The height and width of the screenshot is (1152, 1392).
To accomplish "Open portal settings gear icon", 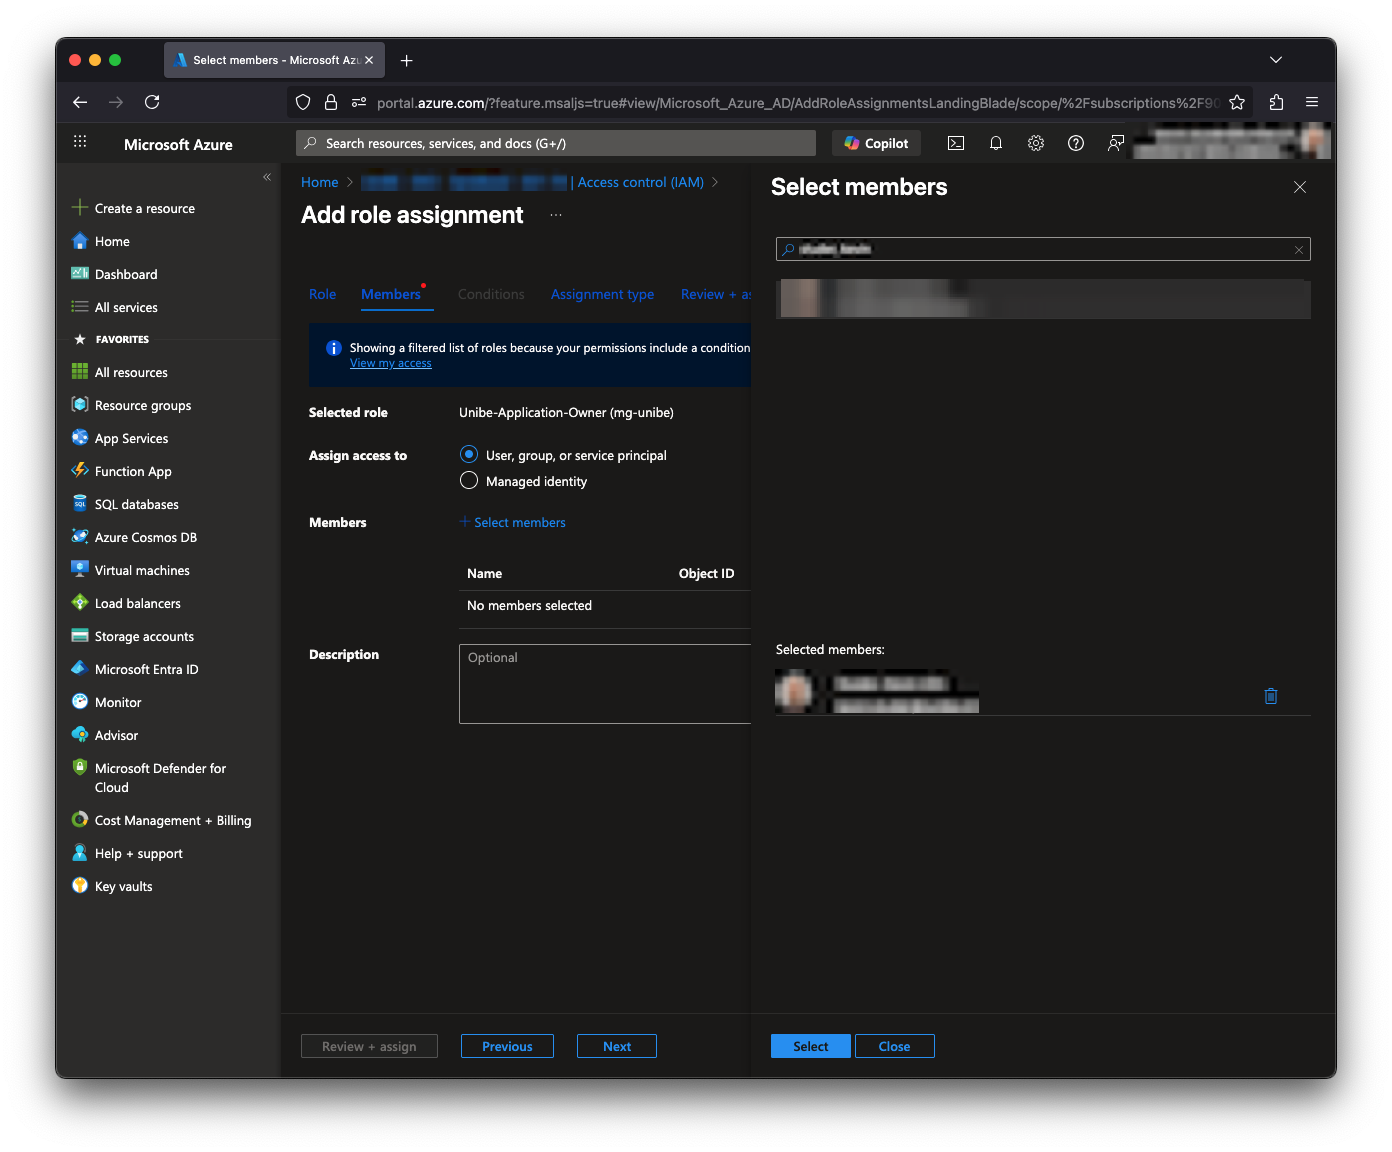I will (1036, 143).
